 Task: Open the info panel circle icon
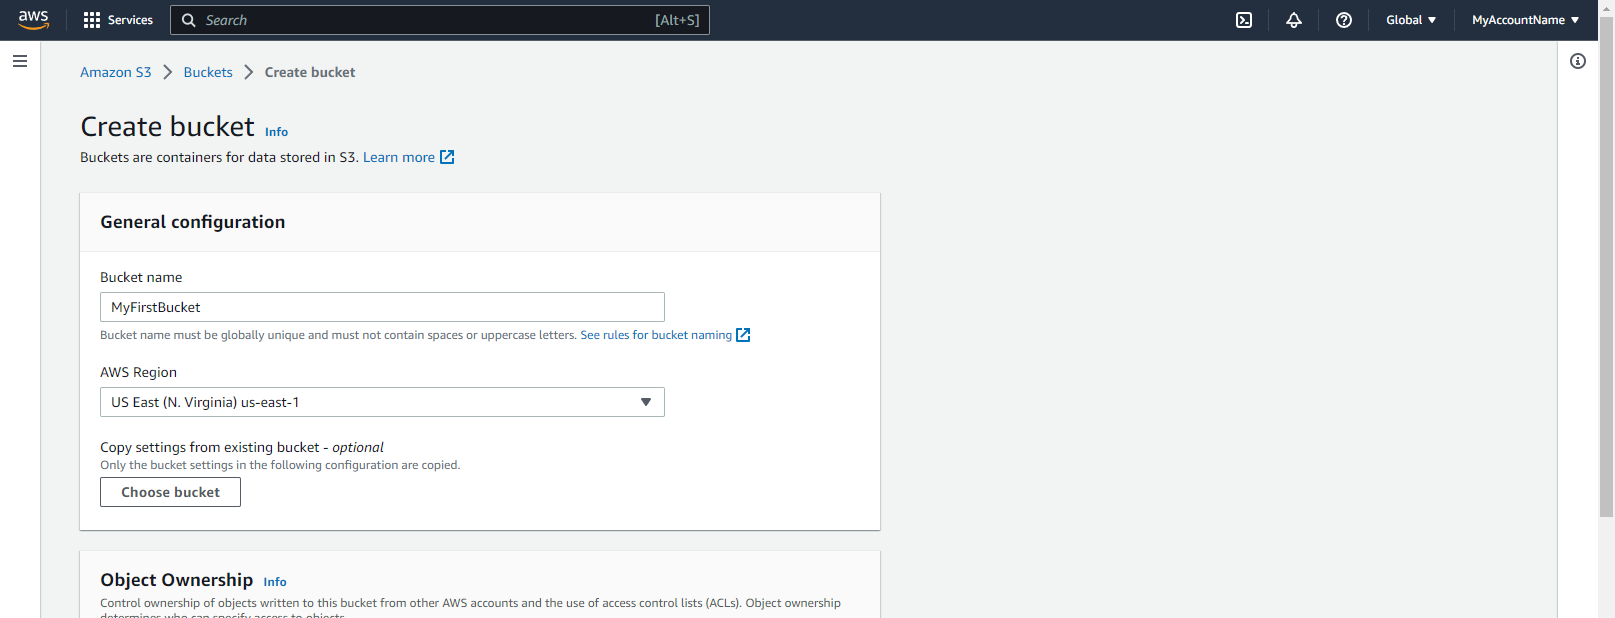1577,61
